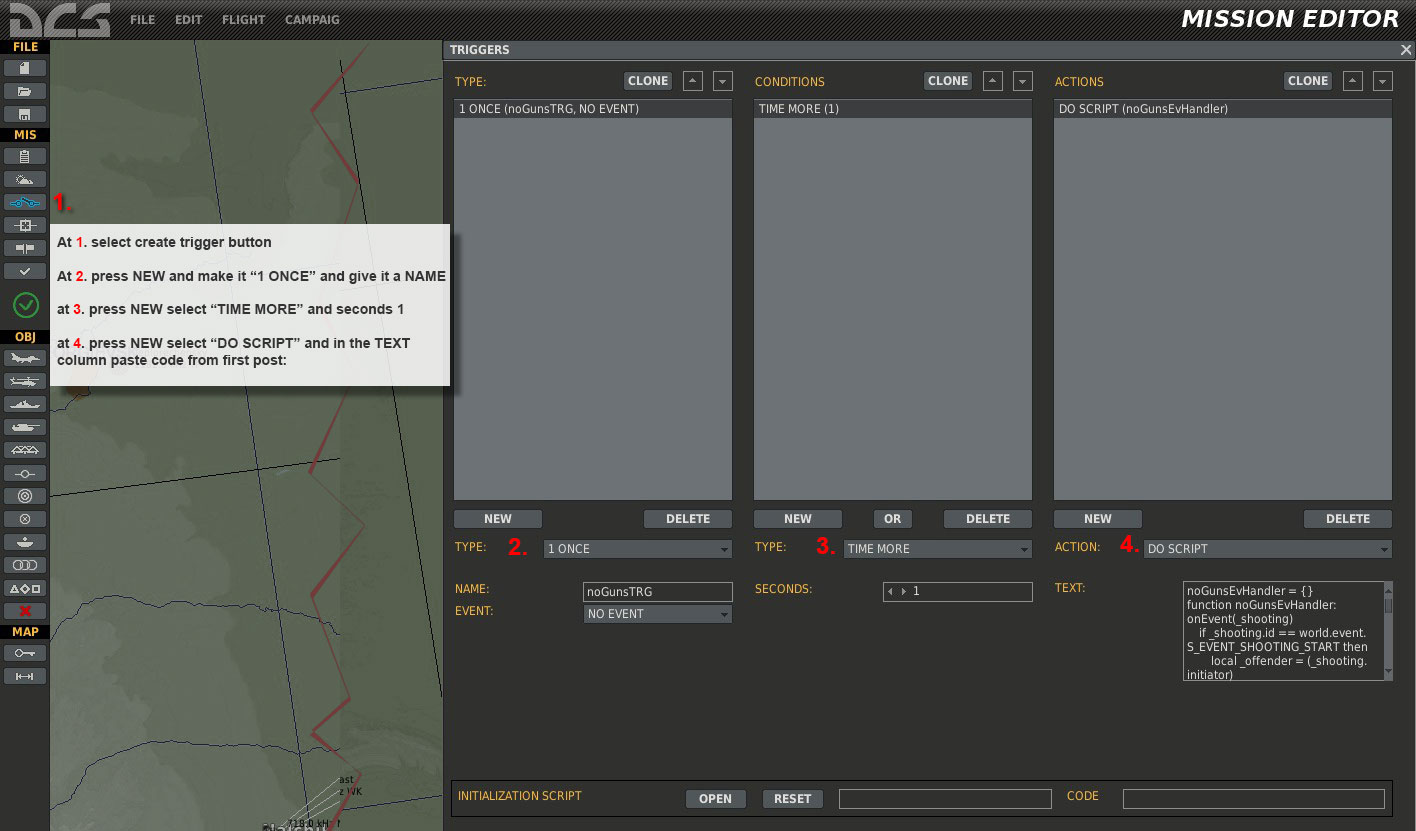Select the distance ruler map tool
This screenshot has width=1416, height=831.
(x=25, y=677)
